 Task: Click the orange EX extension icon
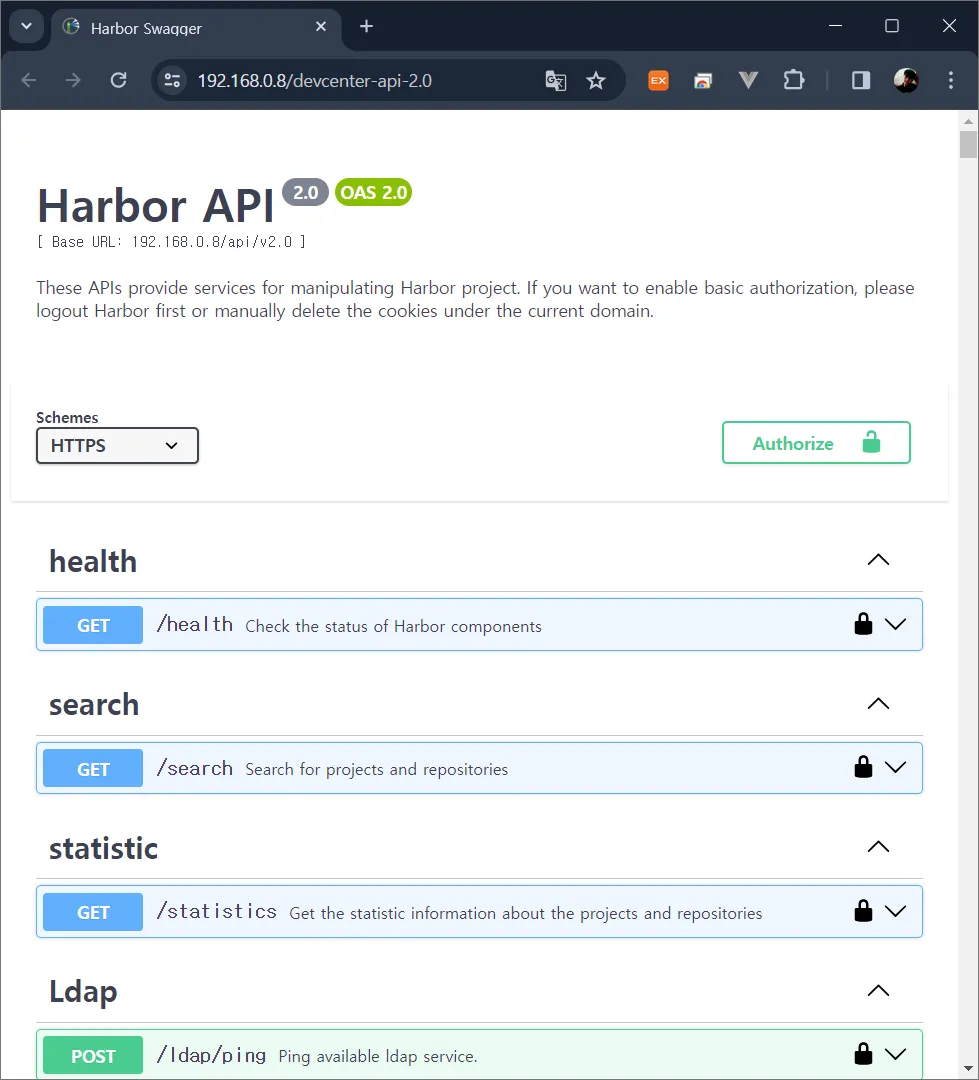coord(659,81)
